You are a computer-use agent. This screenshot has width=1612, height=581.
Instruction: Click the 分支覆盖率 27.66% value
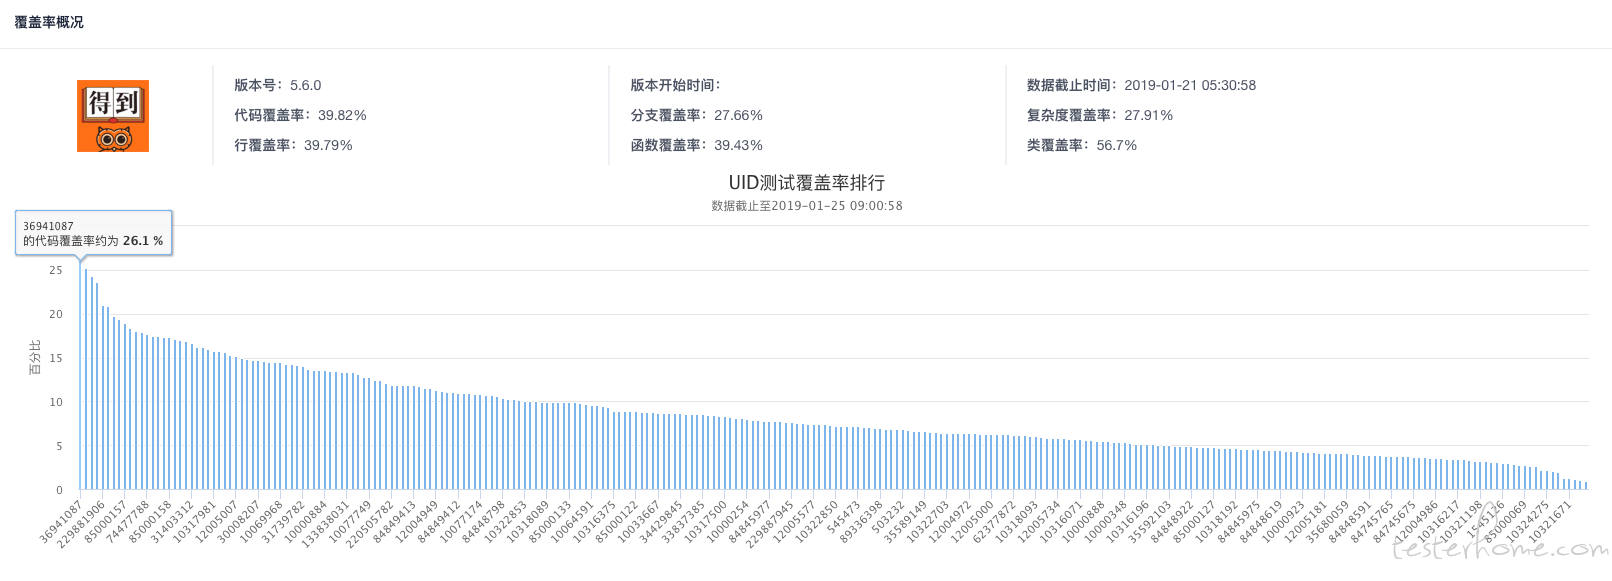(738, 115)
